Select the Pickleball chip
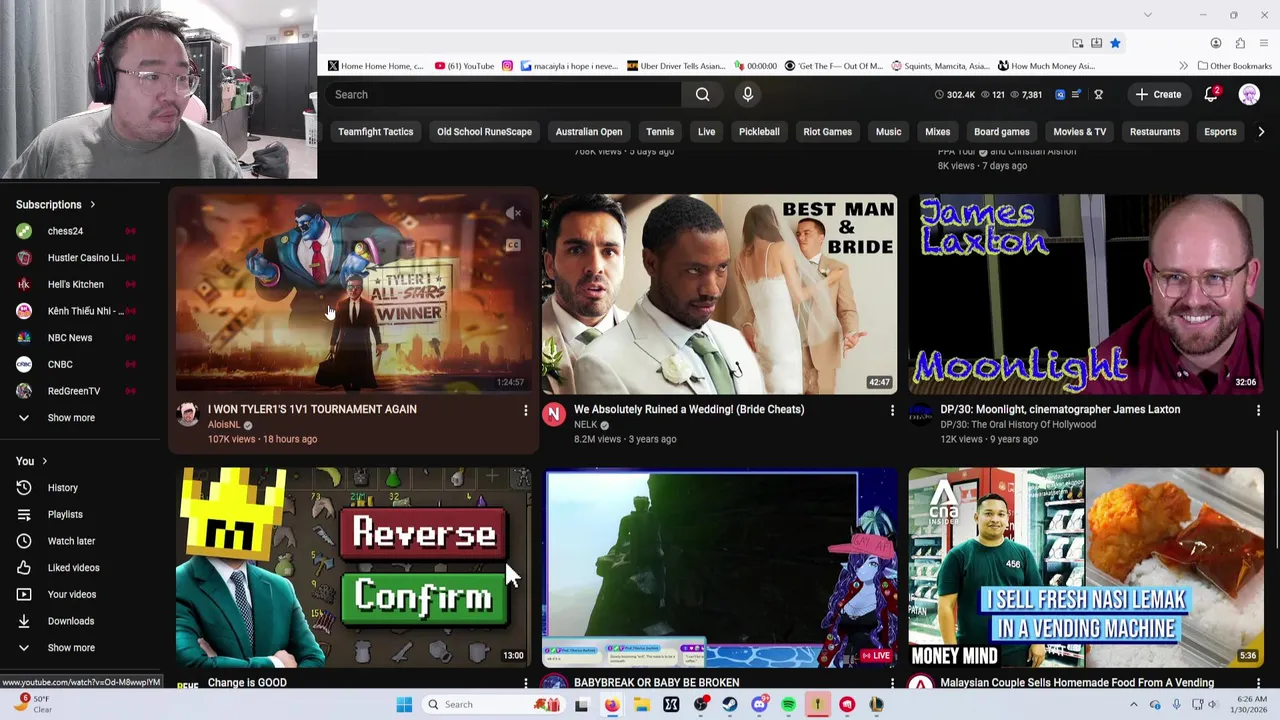This screenshot has width=1280, height=720. pos(759,131)
